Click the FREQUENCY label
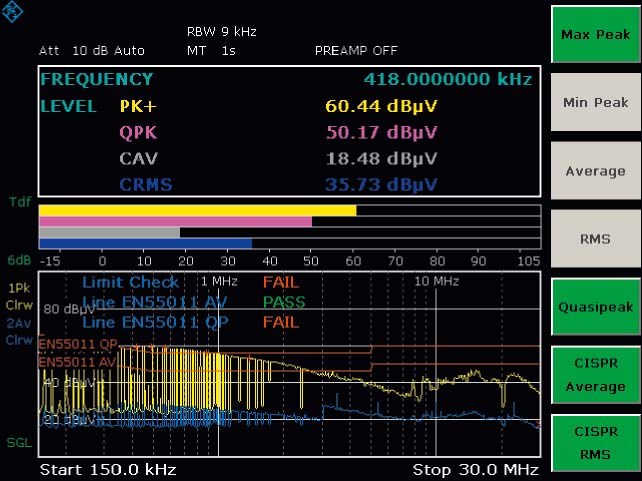 coord(97,79)
